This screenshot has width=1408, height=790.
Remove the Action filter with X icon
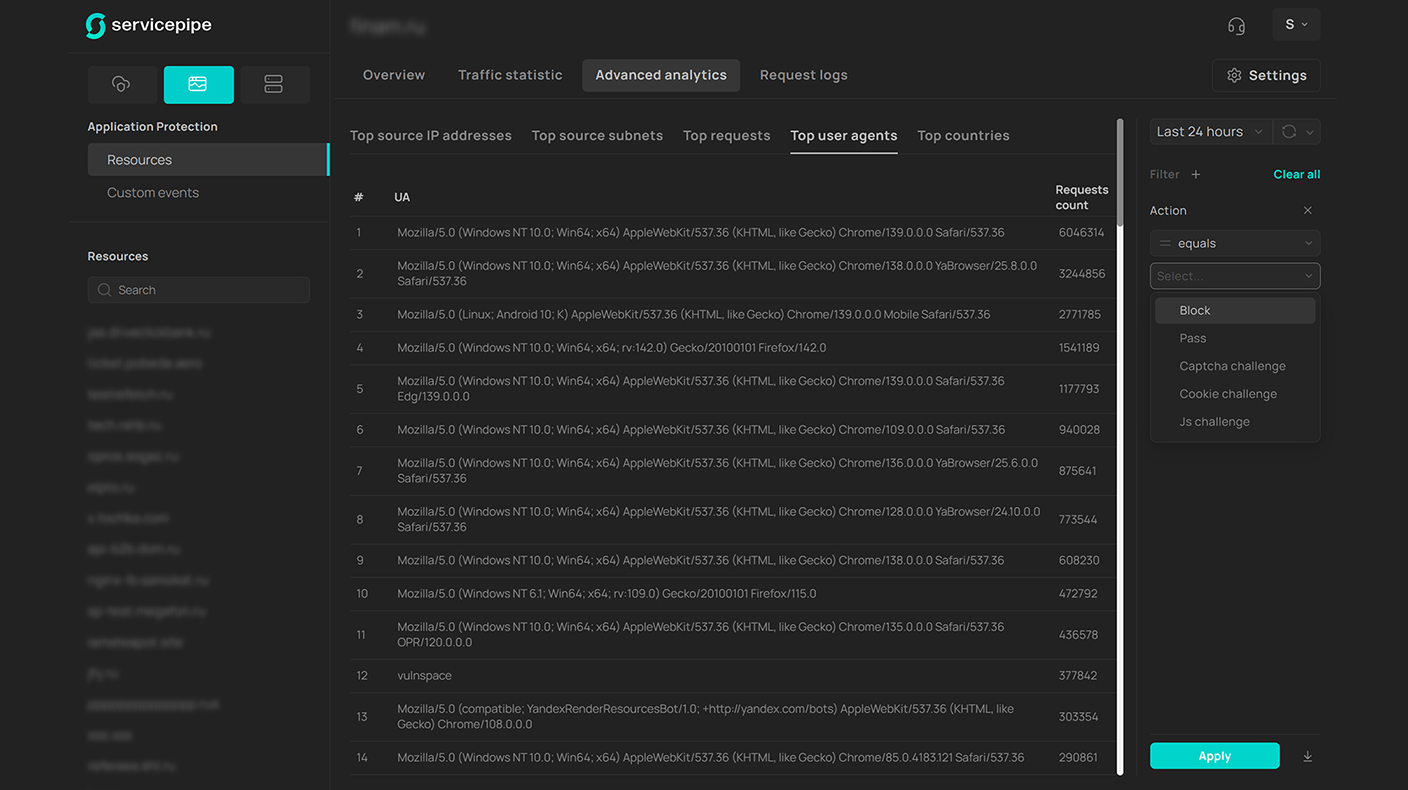[x=1307, y=211]
